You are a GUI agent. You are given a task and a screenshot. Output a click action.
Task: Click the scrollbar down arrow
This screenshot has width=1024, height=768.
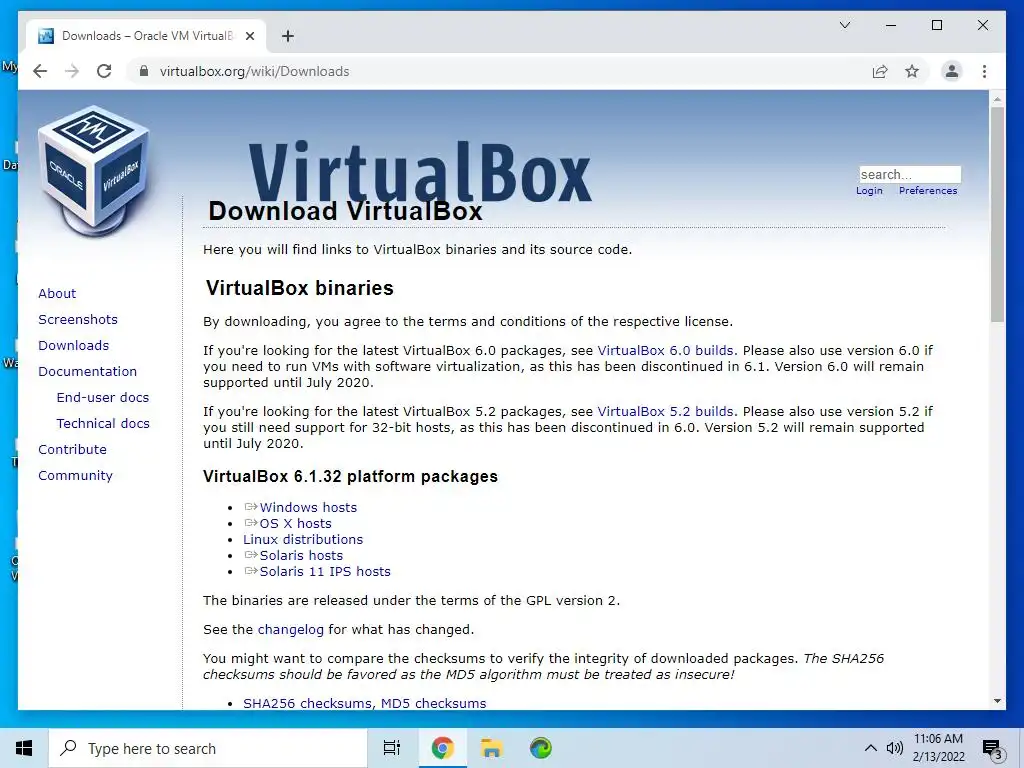pos(997,701)
